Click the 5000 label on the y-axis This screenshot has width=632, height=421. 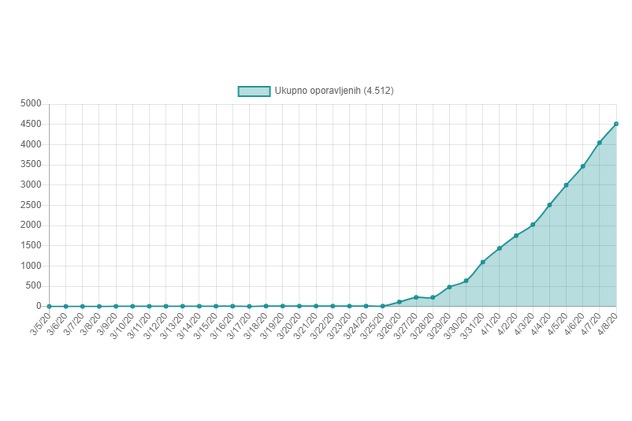click(x=30, y=103)
